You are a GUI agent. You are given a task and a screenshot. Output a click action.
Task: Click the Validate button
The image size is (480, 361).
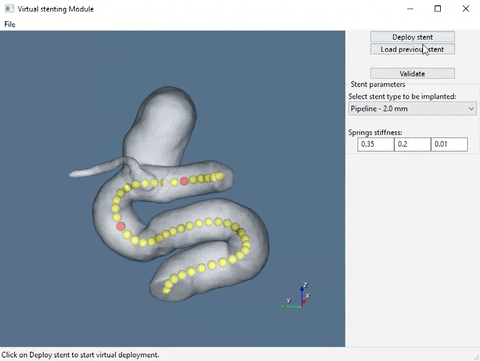coord(412,74)
